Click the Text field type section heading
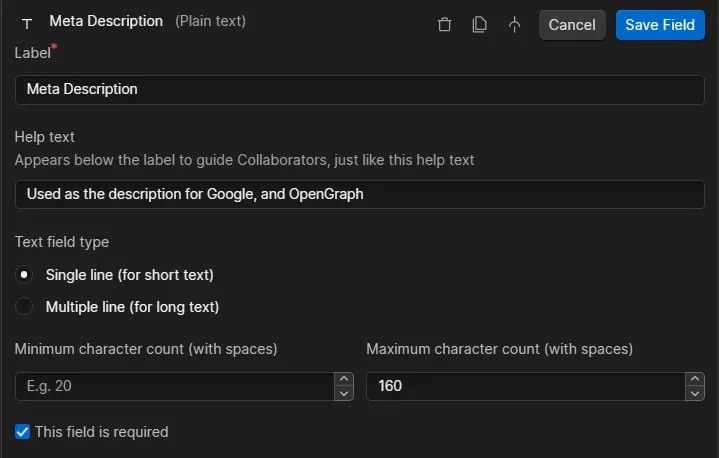The height and width of the screenshot is (458, 719). click(x=62, y=242)
